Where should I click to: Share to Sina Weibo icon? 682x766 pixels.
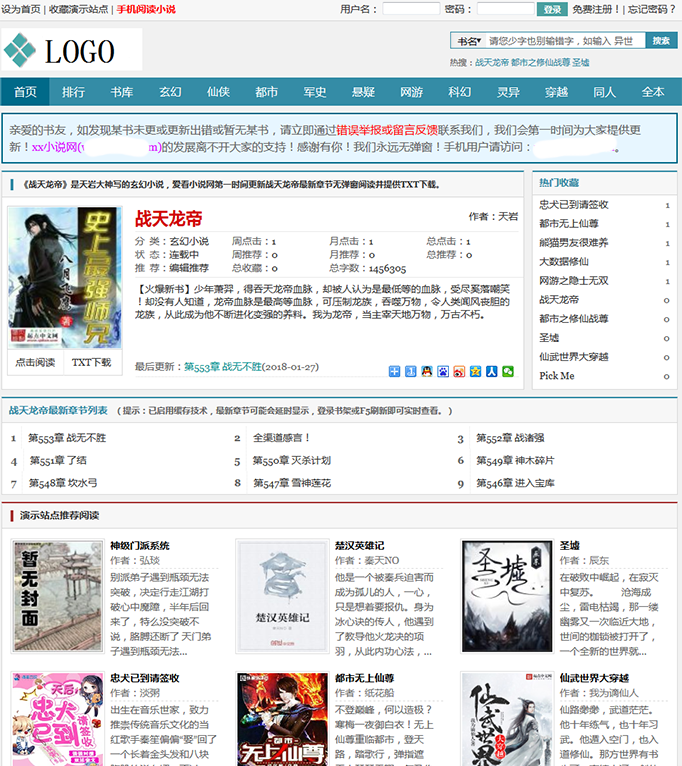459,371
